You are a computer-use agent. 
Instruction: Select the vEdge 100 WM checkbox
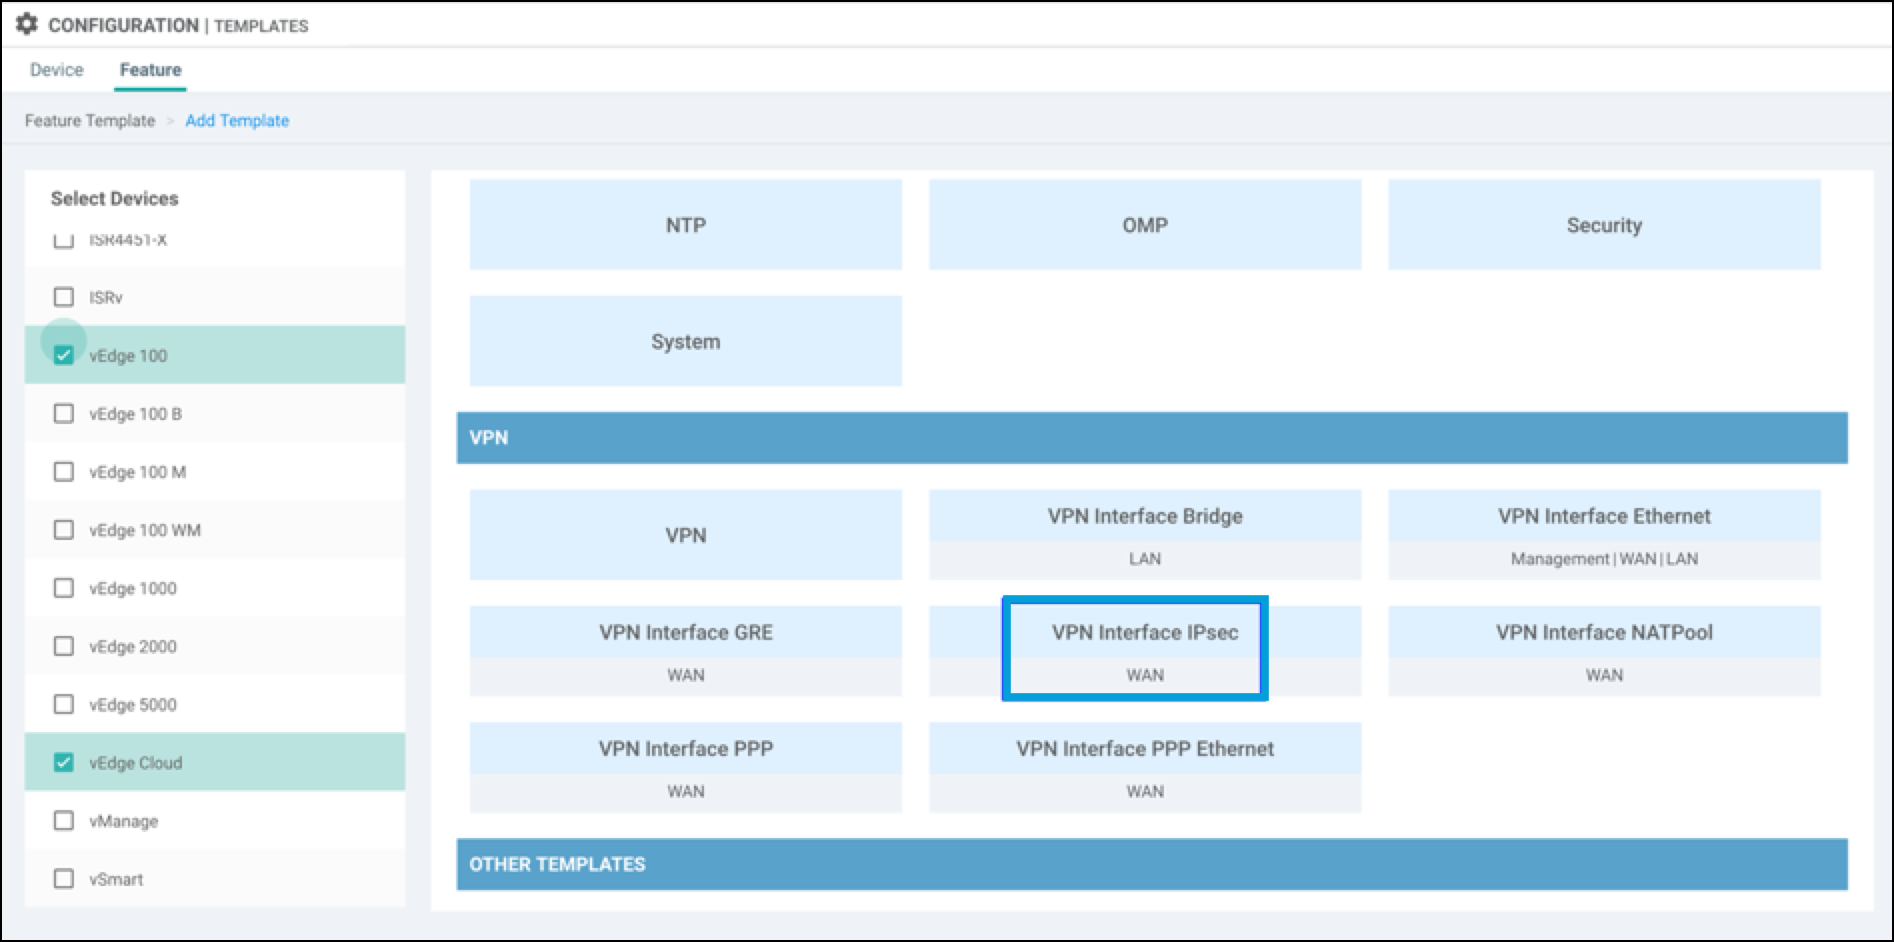[x=64, y=529]
